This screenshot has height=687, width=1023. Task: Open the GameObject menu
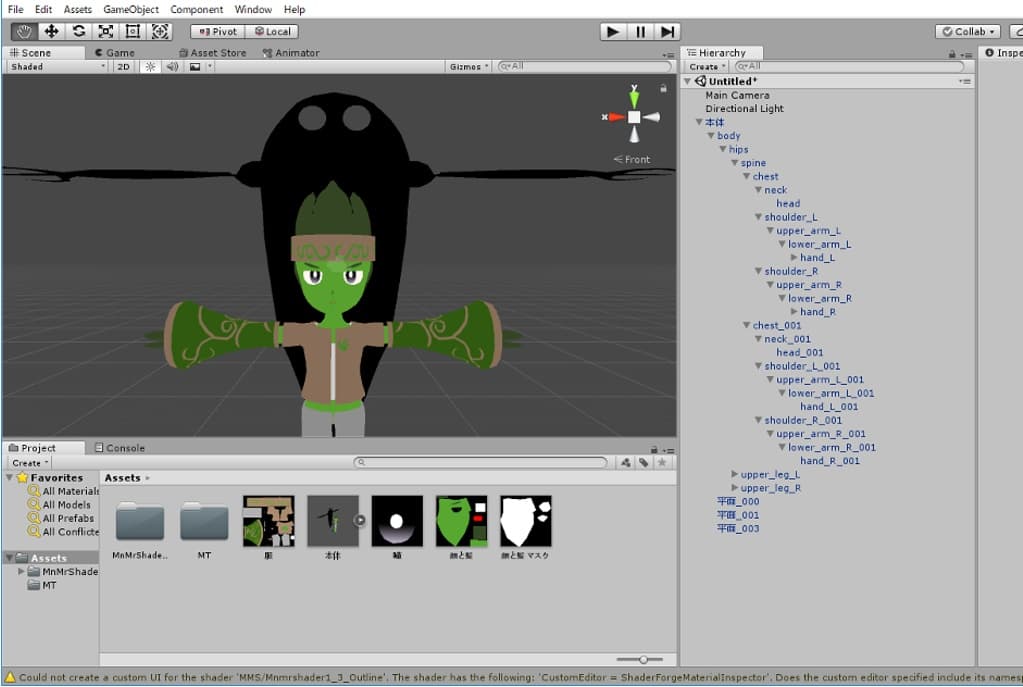pyautogui.click(x=131, y=9)
